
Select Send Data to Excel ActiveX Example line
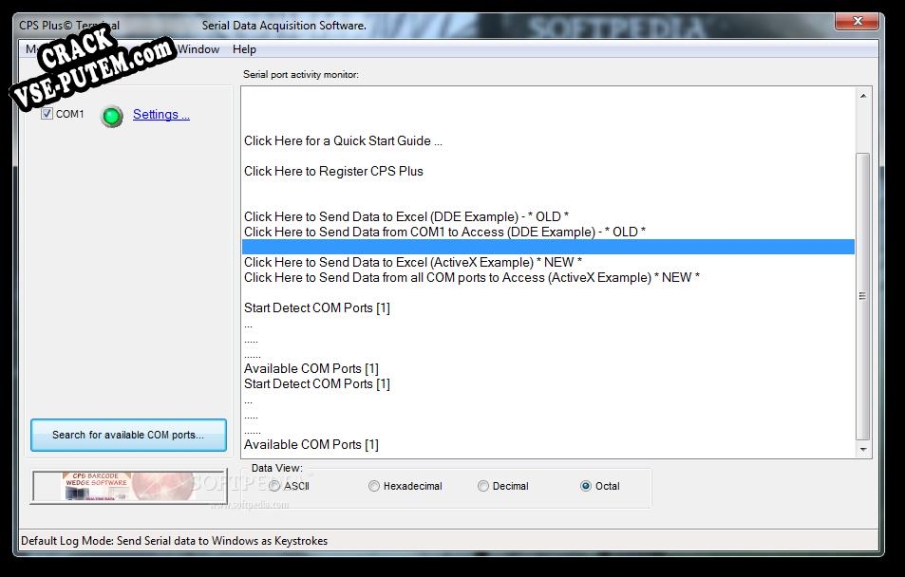[x=413, y=263]
